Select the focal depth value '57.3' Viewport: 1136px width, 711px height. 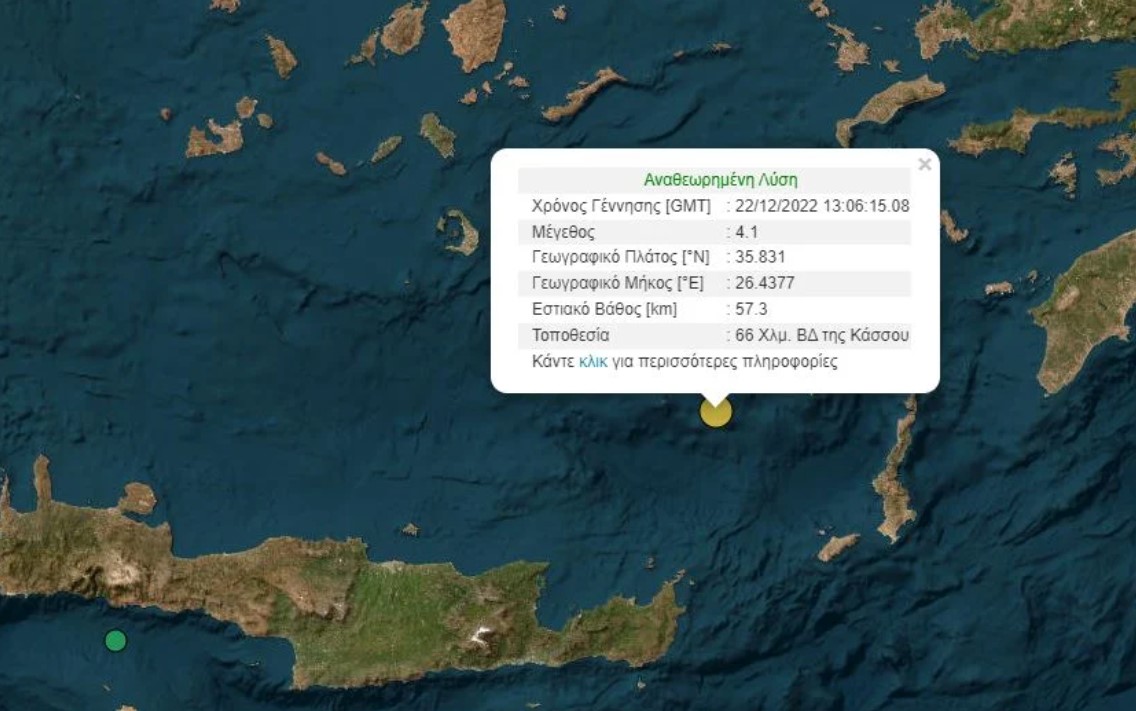pos(751,309)
